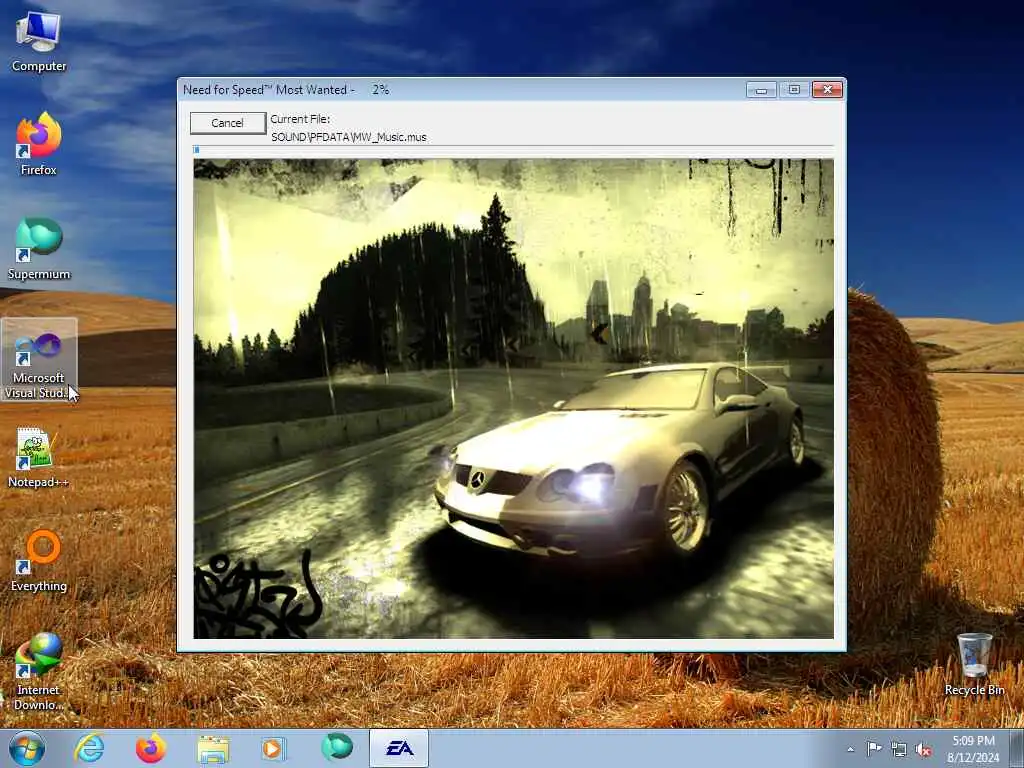
Task: Open Windows Media Player from taskbar
Action: click(274, 748)
